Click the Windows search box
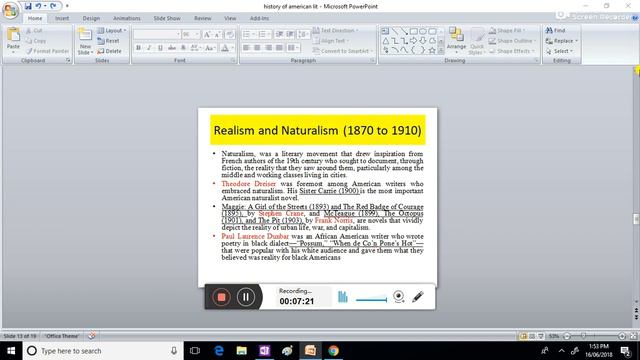The height and width of the screenshot is (360, 640). tap(102, 351)
